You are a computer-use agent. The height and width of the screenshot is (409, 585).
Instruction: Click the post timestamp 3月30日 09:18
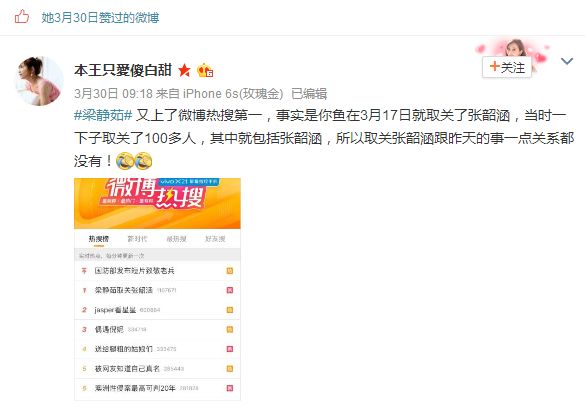click(x=113, y=93)
